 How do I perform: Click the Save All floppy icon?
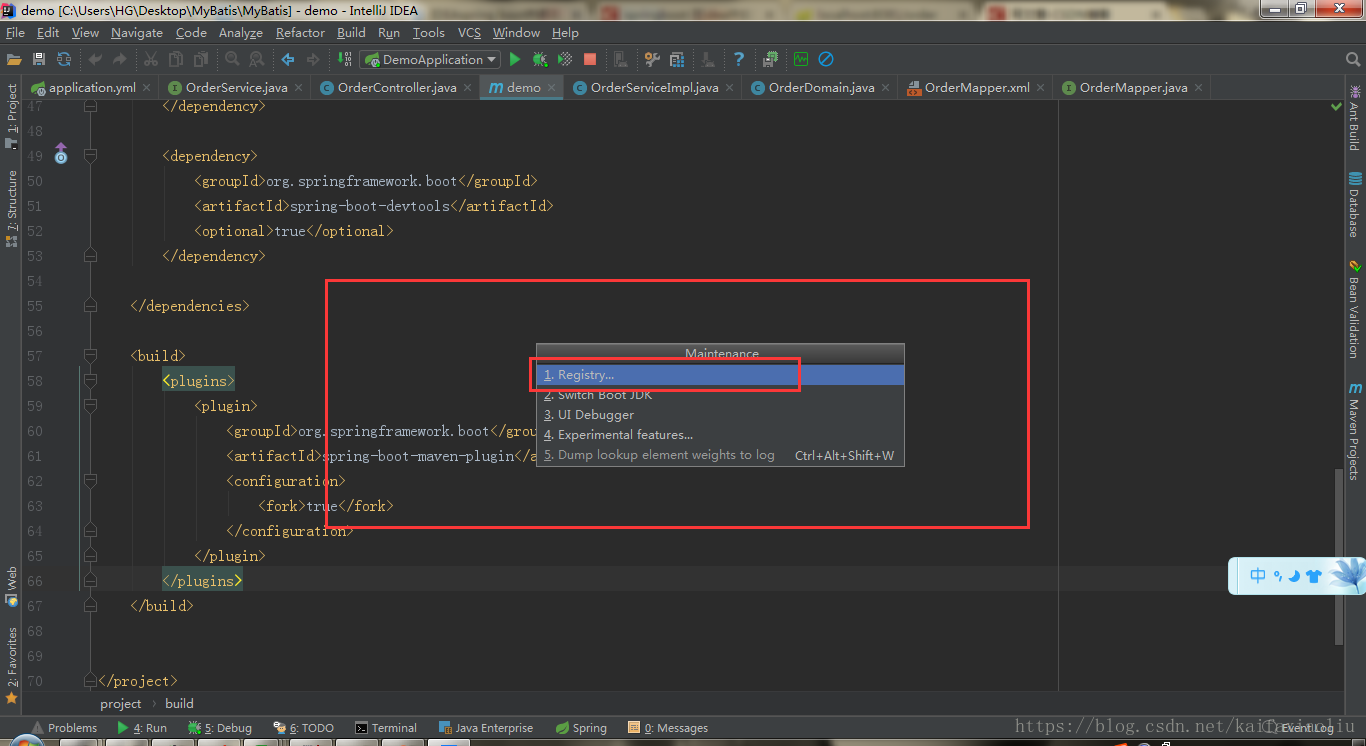[39, 59]
